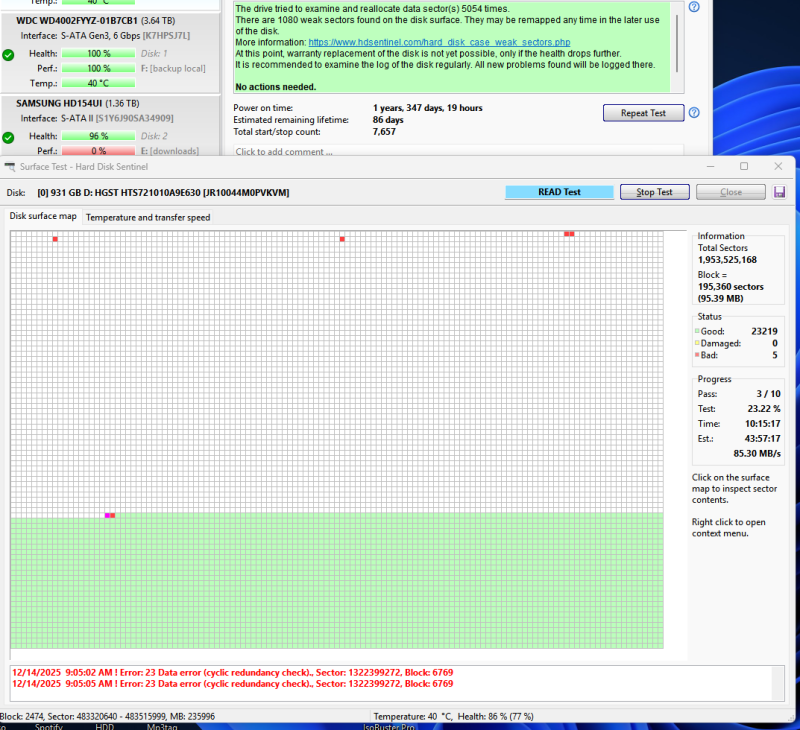800x730 pixels.
Task: Click the F: [backup local] drive label
Action: (173, 68)
